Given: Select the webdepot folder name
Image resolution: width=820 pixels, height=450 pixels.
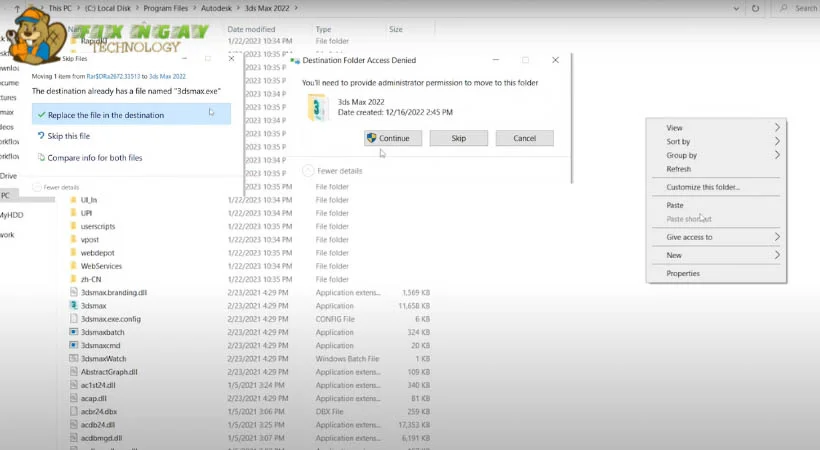Looking at the screenshot, I should [x=97, y=253].
